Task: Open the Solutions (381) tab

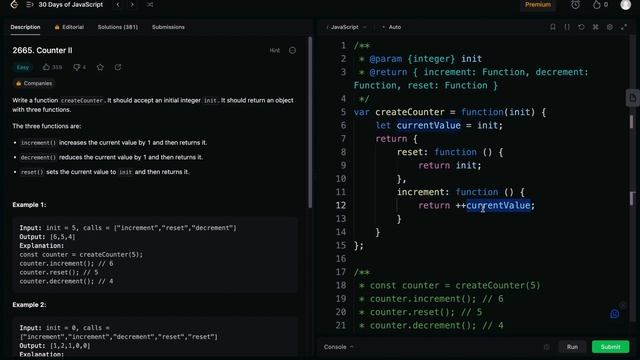Action: click(x=118, y=27)
